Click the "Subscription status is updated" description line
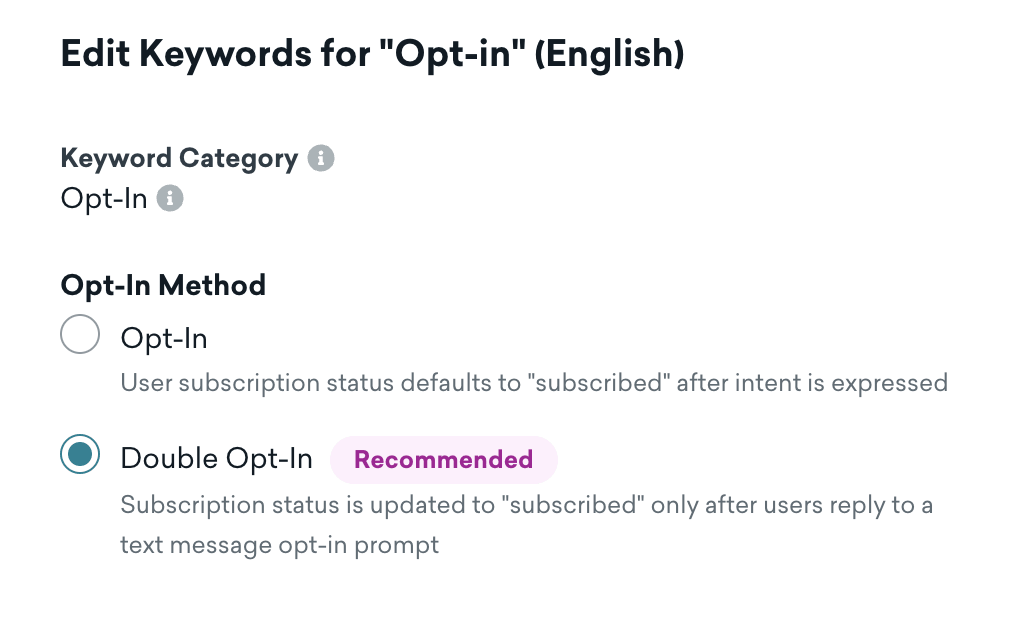This screenshot has height=630, width=1019. pos(526,505)
